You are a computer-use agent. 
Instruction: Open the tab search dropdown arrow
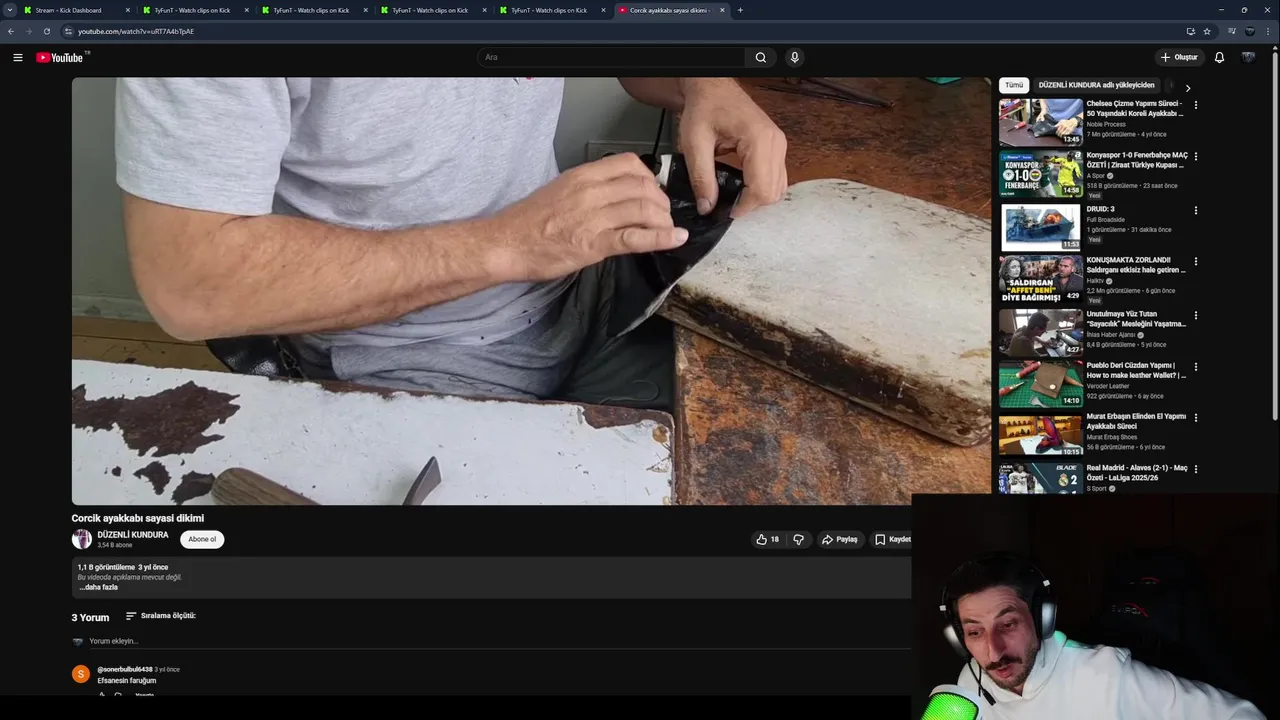point(9,10)
